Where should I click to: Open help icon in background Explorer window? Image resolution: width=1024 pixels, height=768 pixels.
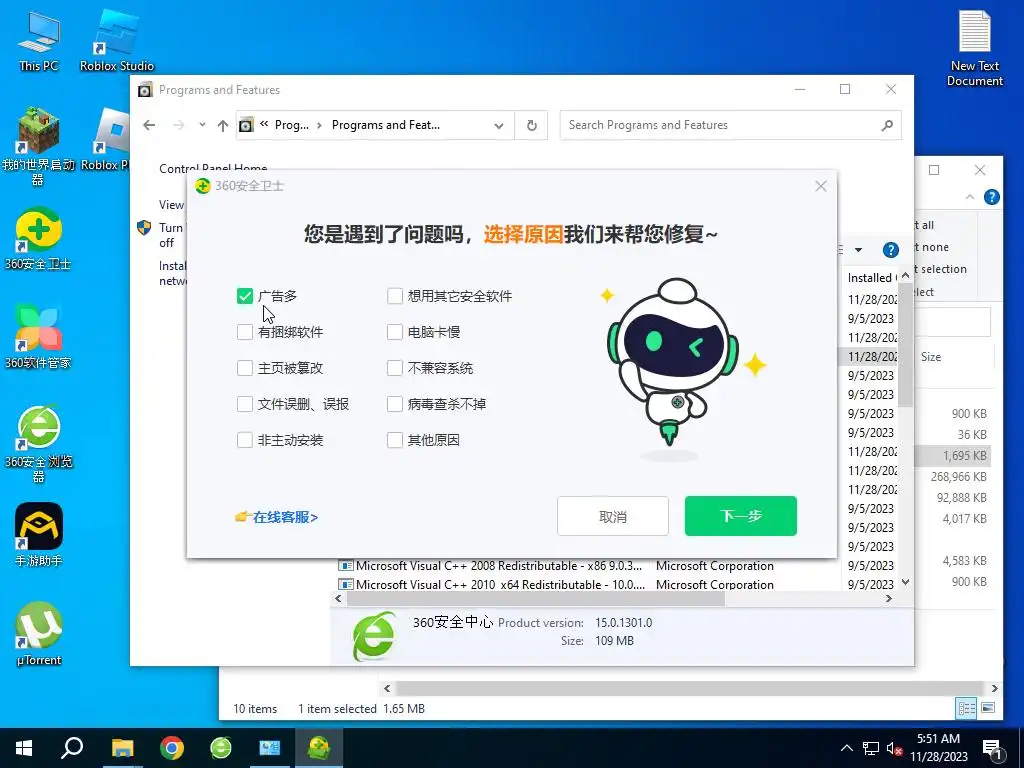[991, 197]
